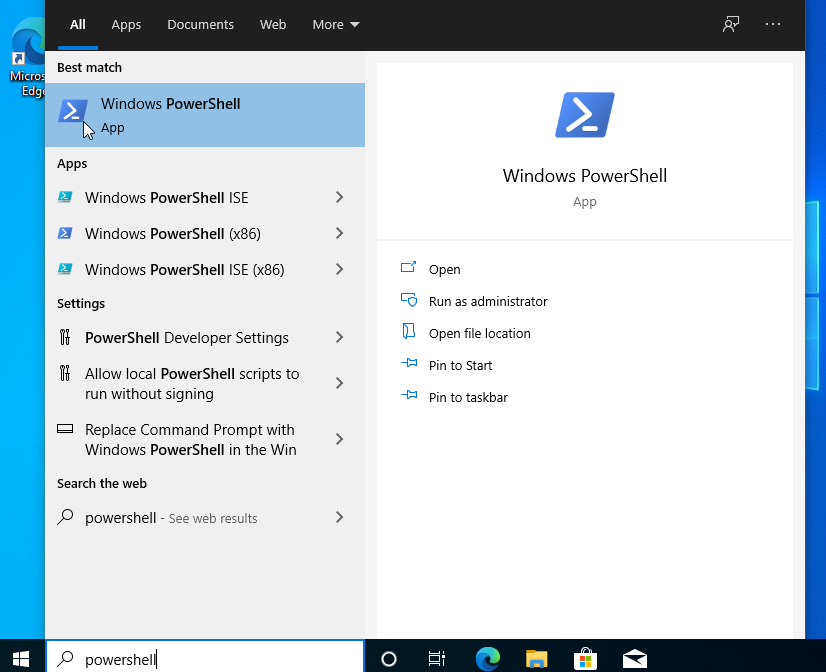Open Microsoft Store taskbar icon
The height and width of the screenshot is (672, 826).
(x=586, y=658)
